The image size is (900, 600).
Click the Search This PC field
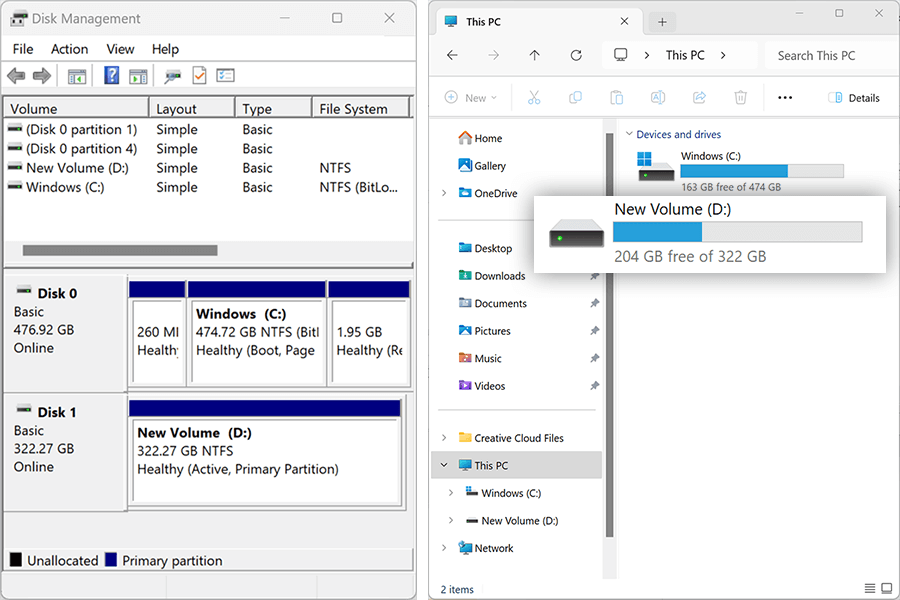pos(831,56)
